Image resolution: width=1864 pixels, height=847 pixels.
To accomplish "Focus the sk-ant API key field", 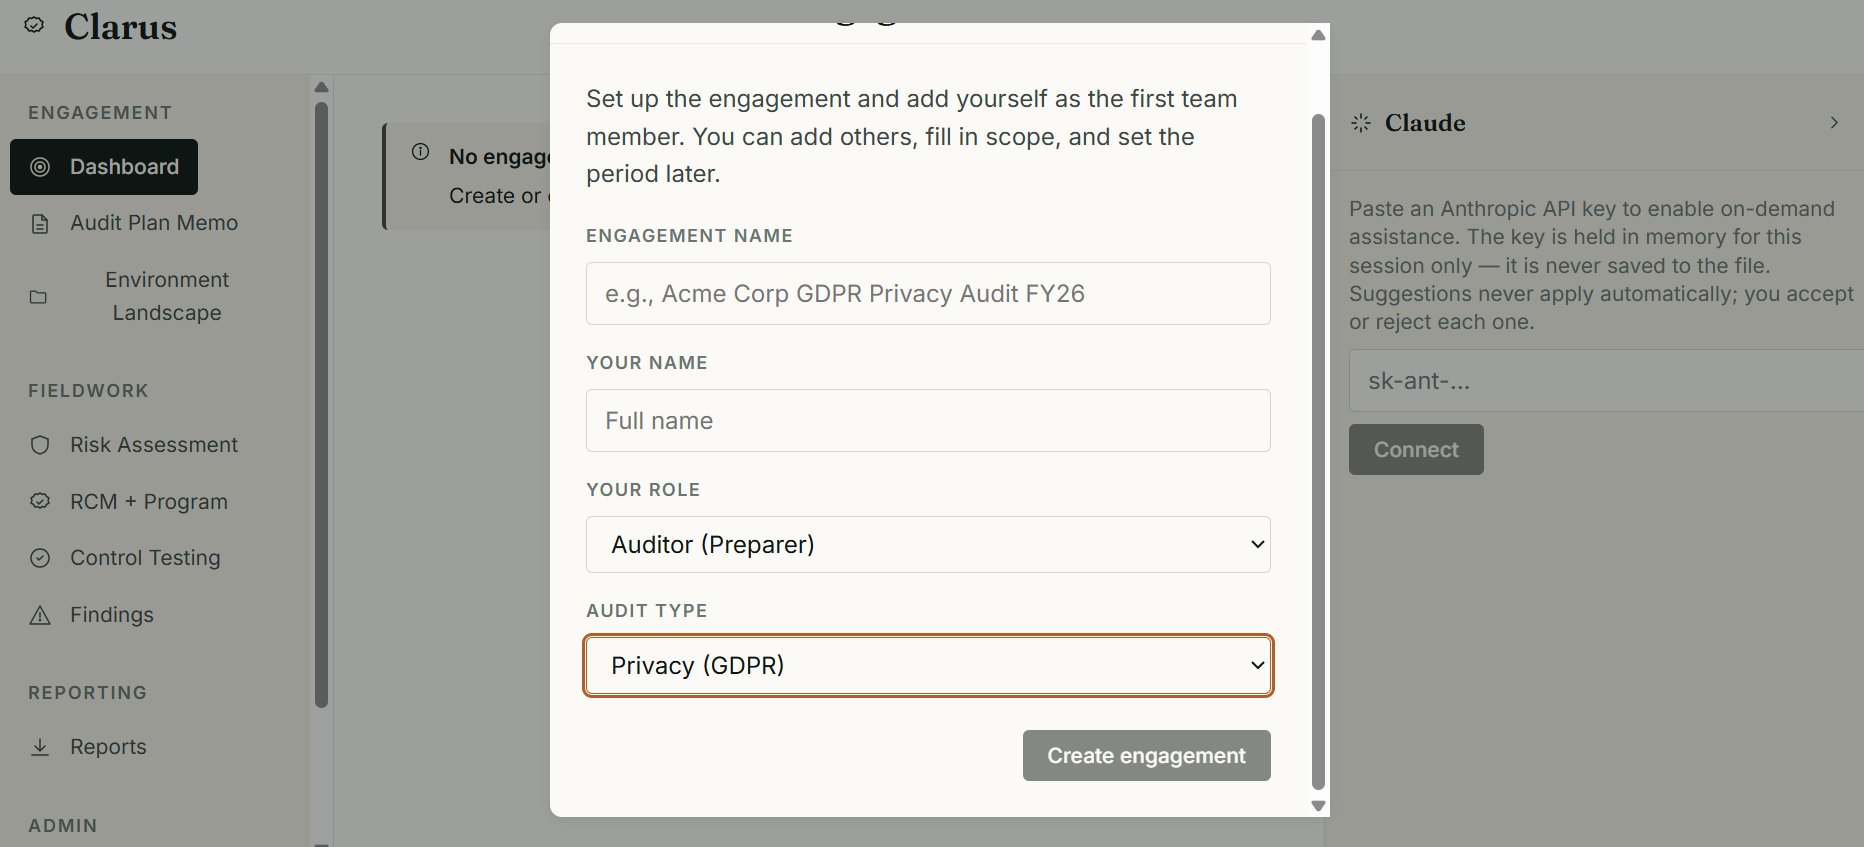I will 1606,381.
